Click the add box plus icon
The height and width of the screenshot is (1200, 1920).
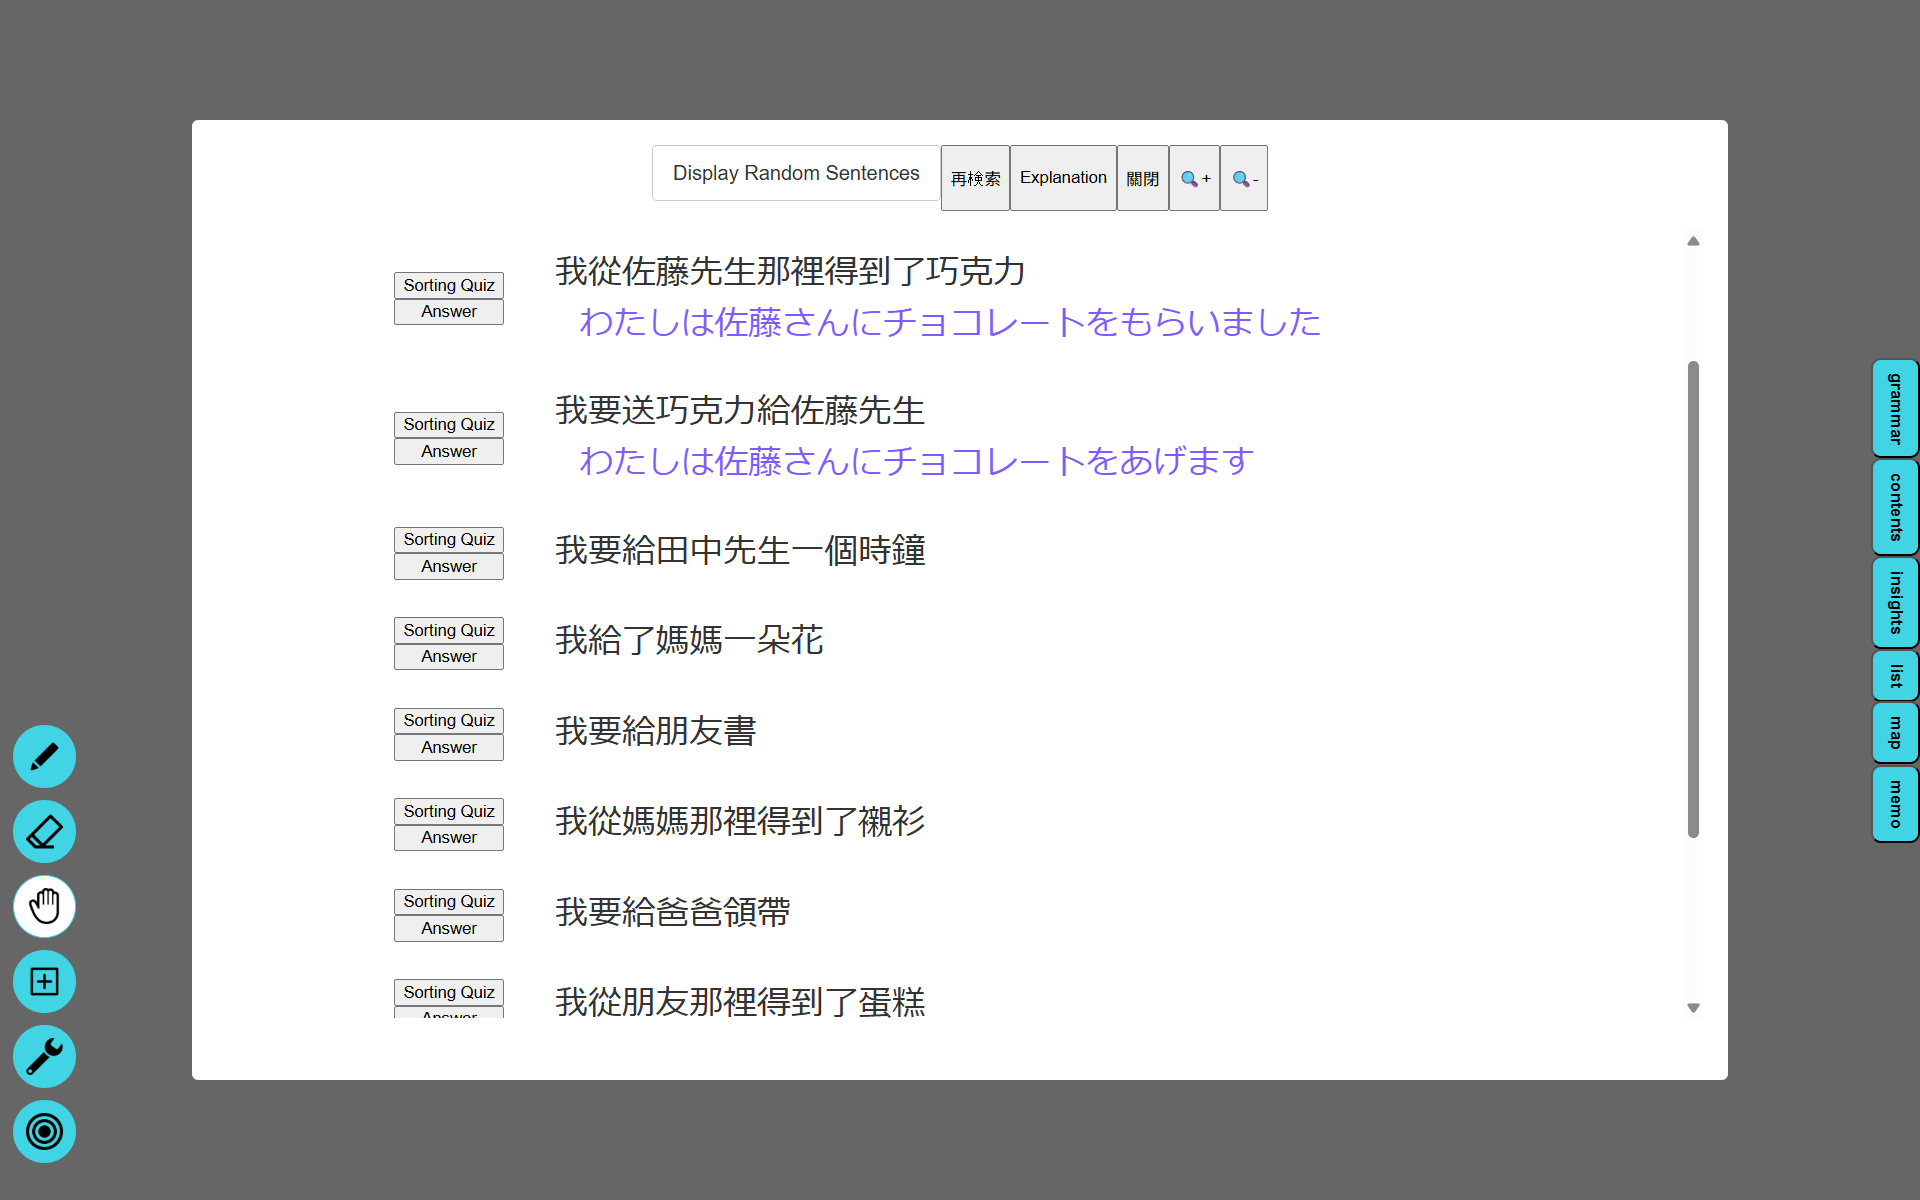44,982
